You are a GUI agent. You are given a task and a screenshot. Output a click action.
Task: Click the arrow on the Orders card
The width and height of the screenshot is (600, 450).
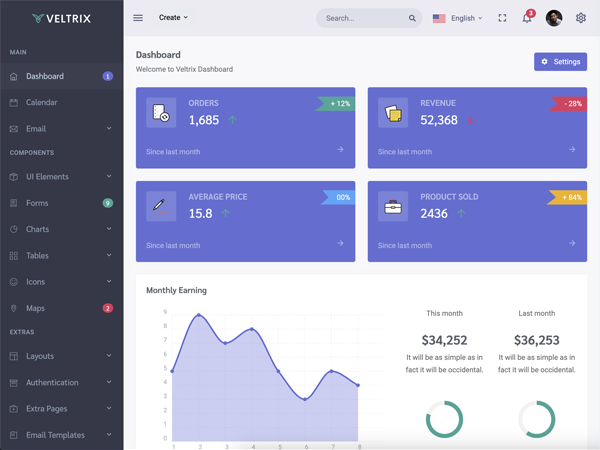[x=340, y=149]
